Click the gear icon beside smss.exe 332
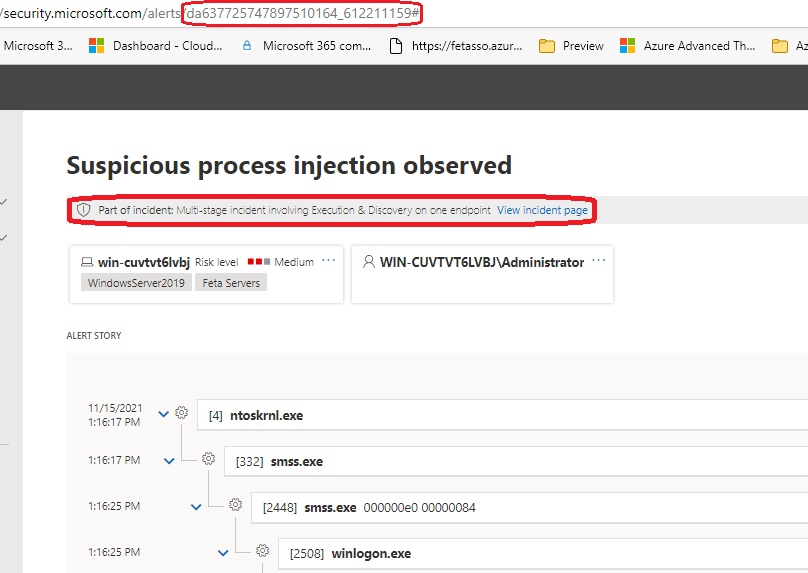The image size is (808, 573). [x=208, y=459]
